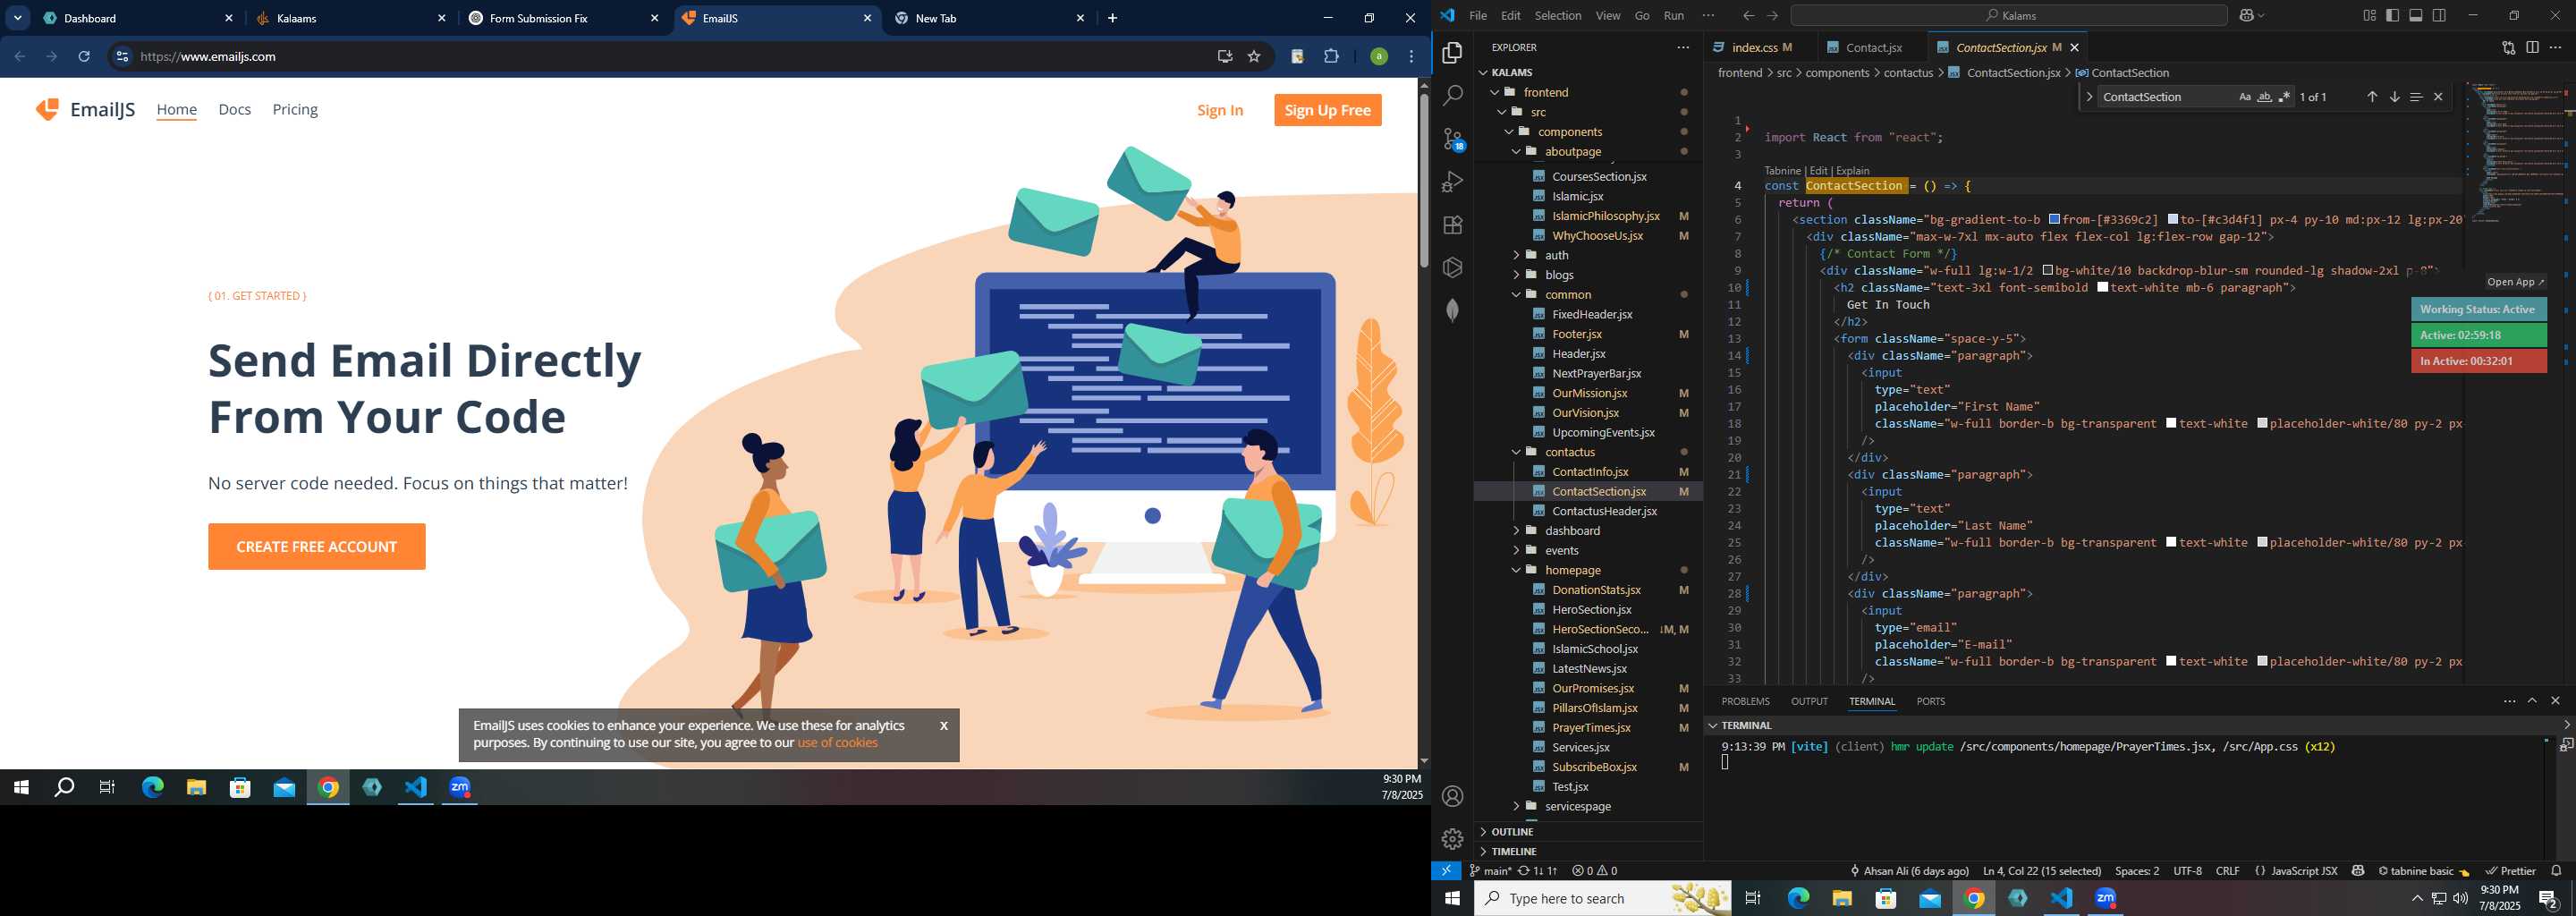Open Run and Debug view in activity bar

coord(1452,182)
